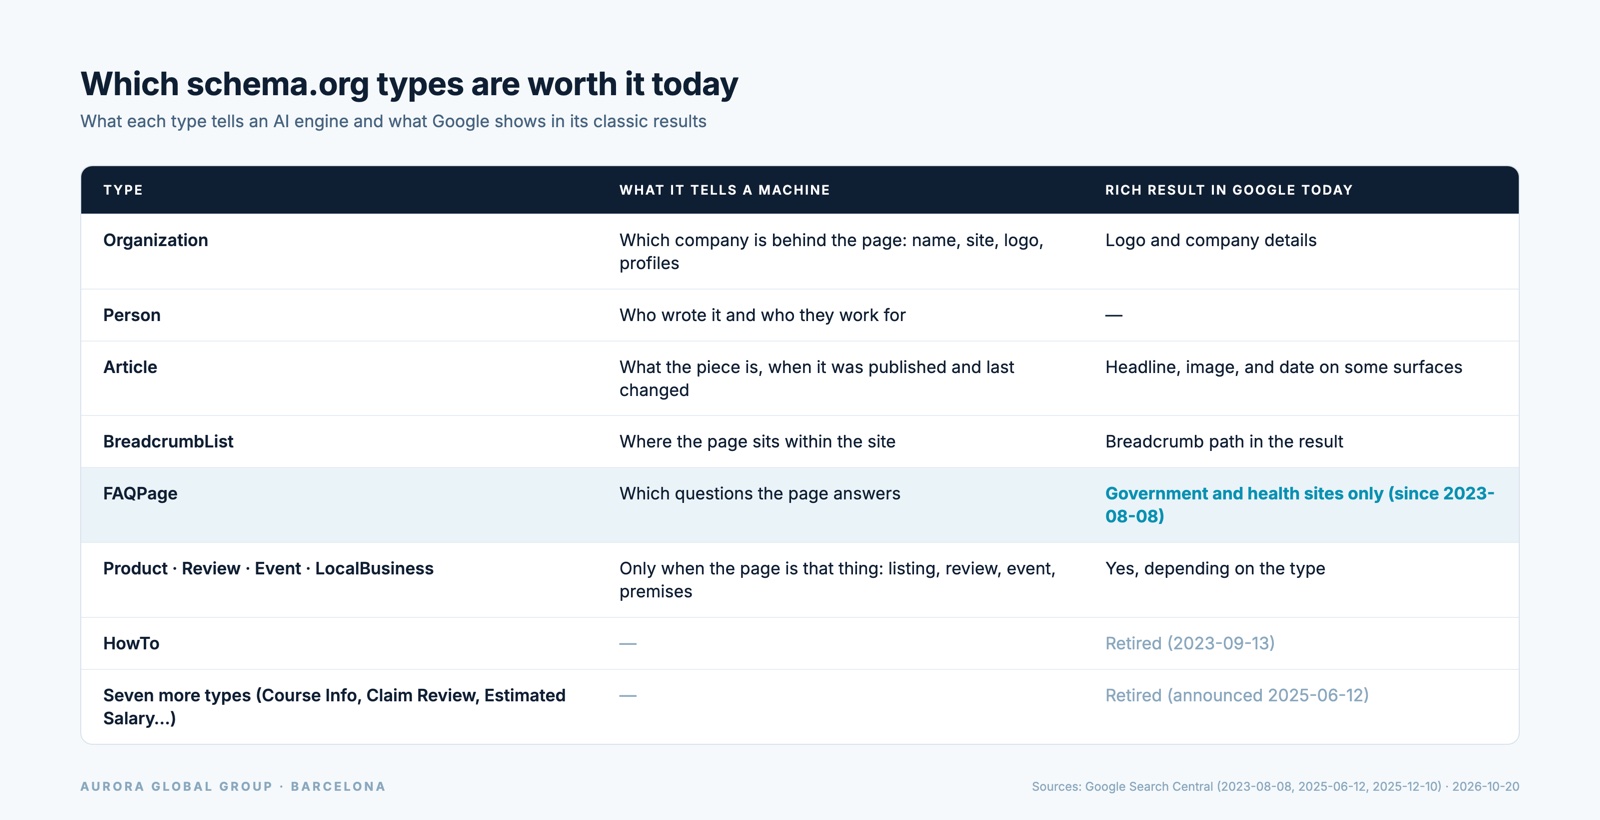The image size is (1600, 820).
Task: Click the 'AURORA GLOBAL GROUP · BARCELONA' footer
Action: pos(233,787)
